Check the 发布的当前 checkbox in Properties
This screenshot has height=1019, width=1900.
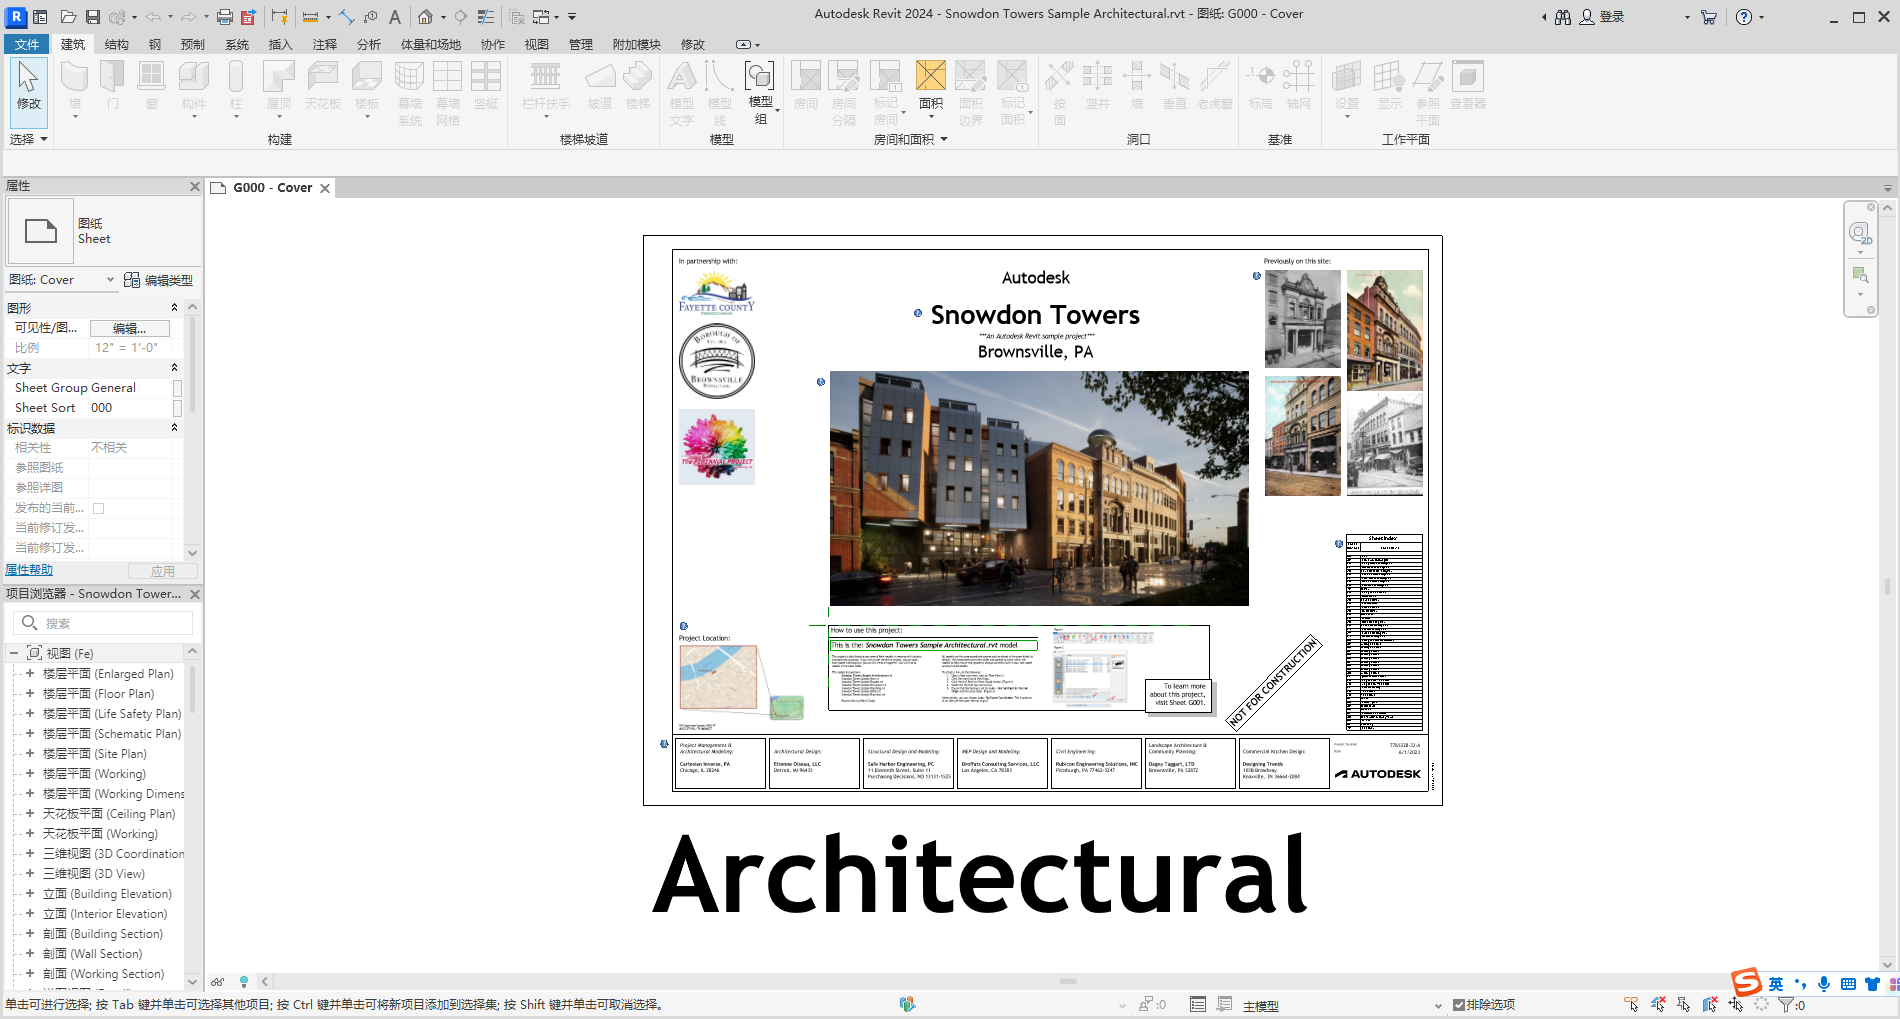pyautogui.click(x=97, y=508)
